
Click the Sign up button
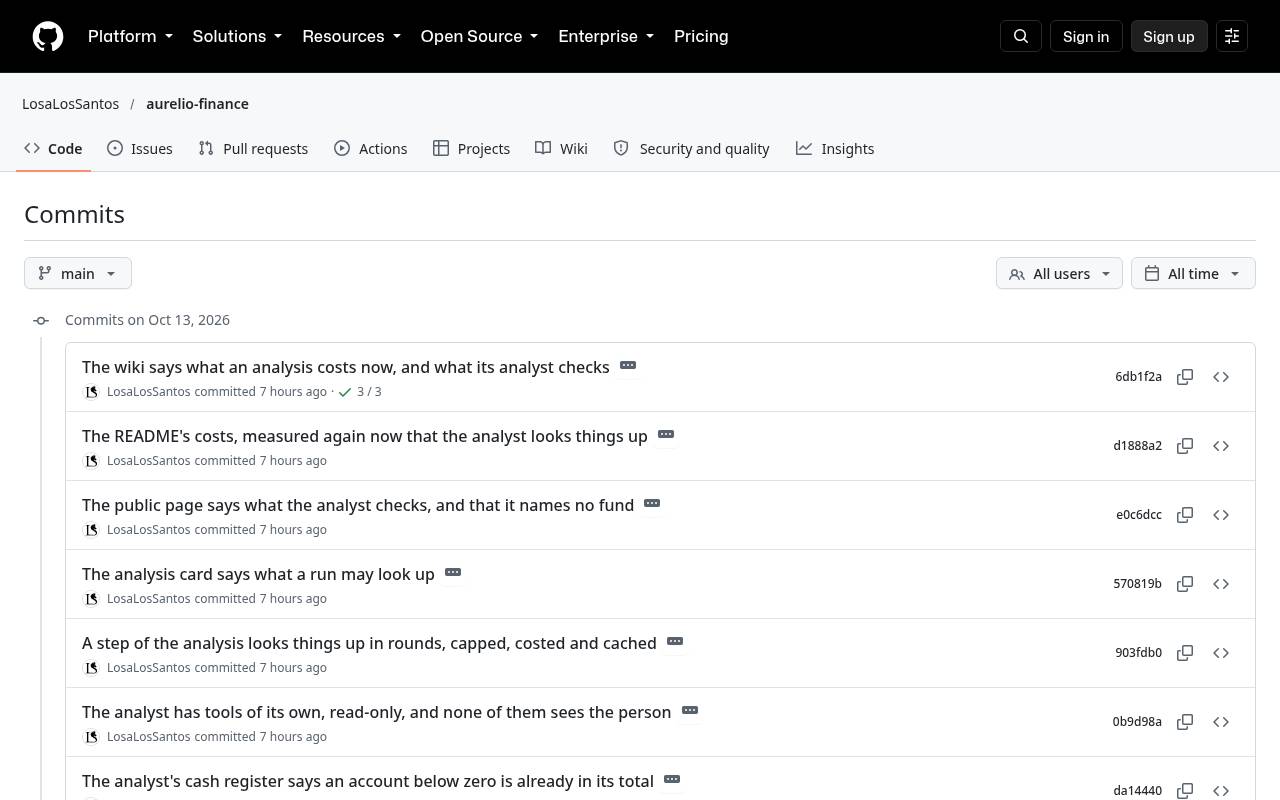[x=1169, y=36]
